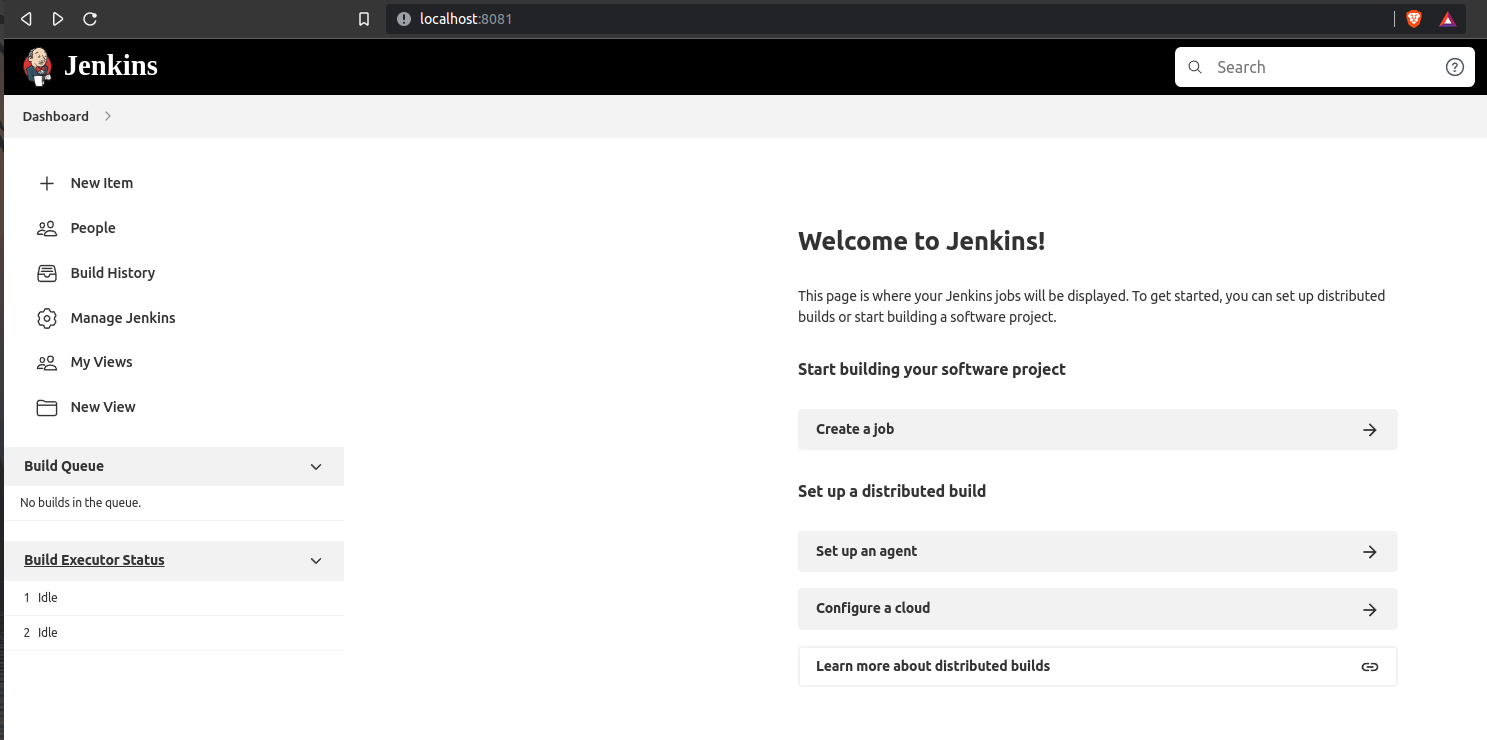Click chain link icon on Learn more row
1487x740 pixels.
[1370, 667]
